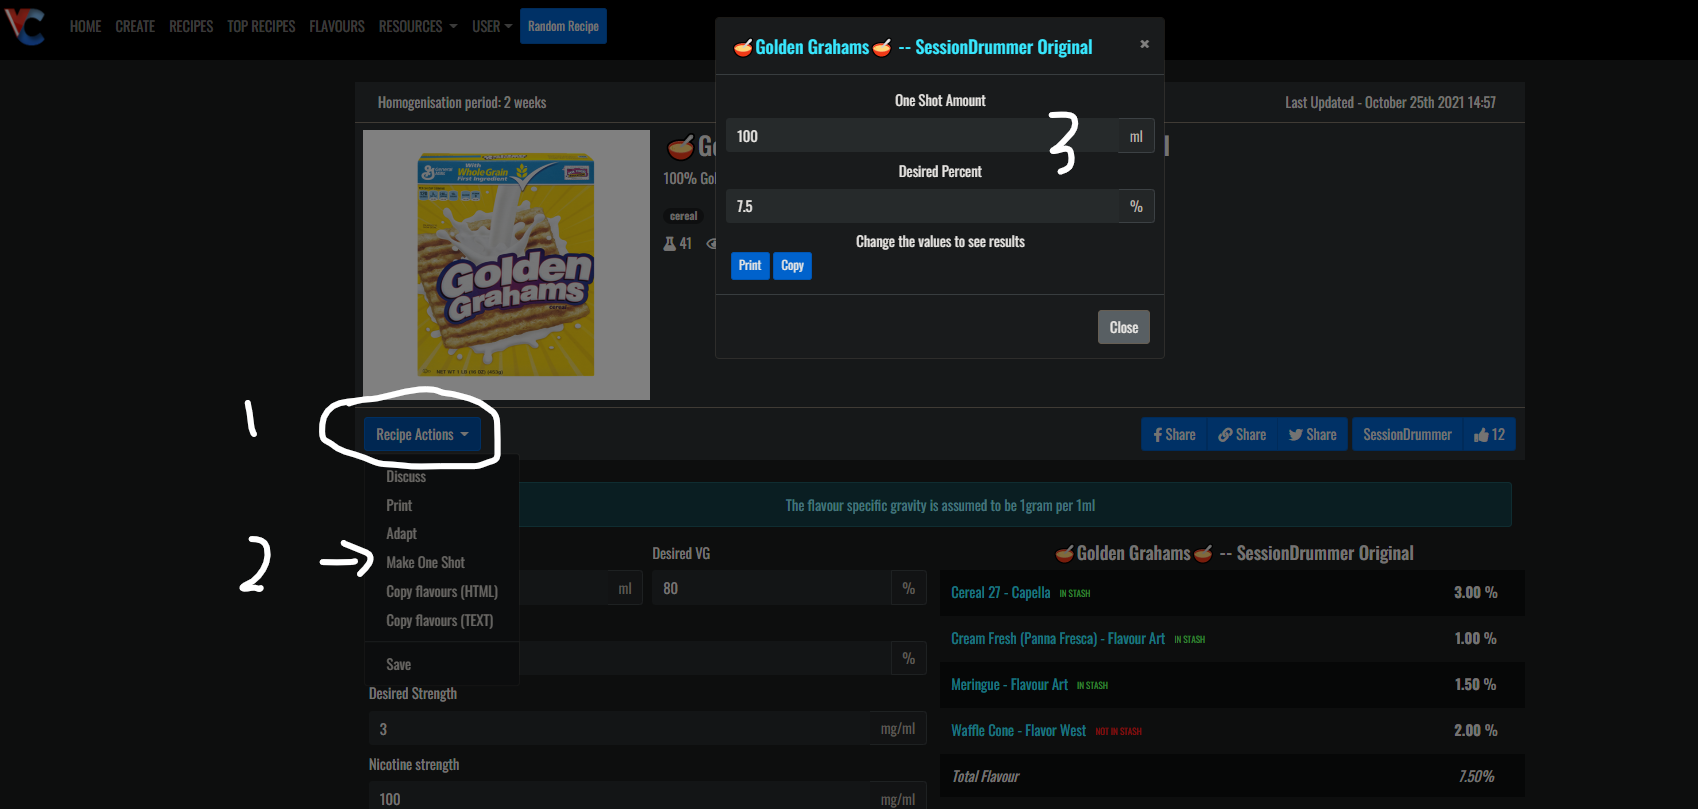The height and width of the screenshot is (809, 1698).
Task: Click the Cereal 27 3.00 % value
Action: tap(1475, 593)
